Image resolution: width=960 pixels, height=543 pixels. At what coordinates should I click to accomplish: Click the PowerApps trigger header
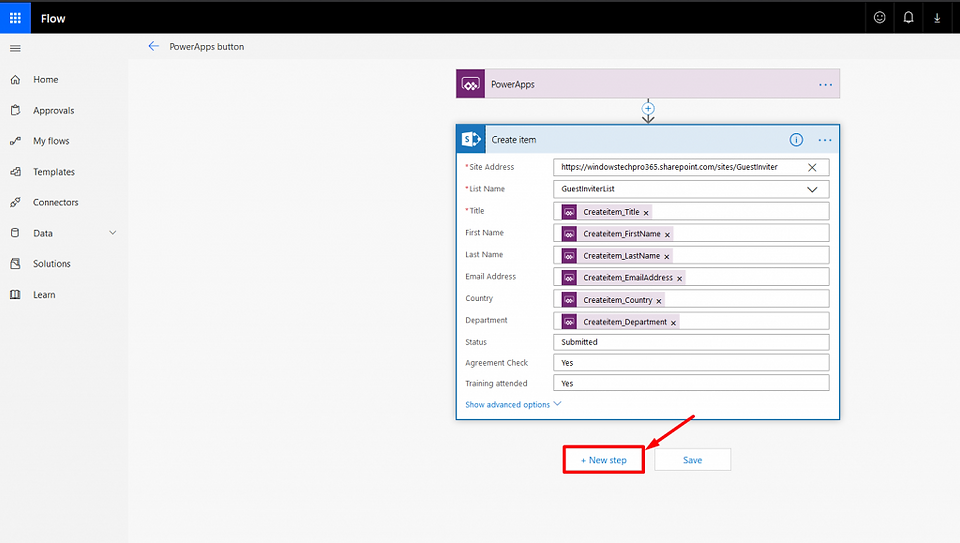click(x=648, y=84)
